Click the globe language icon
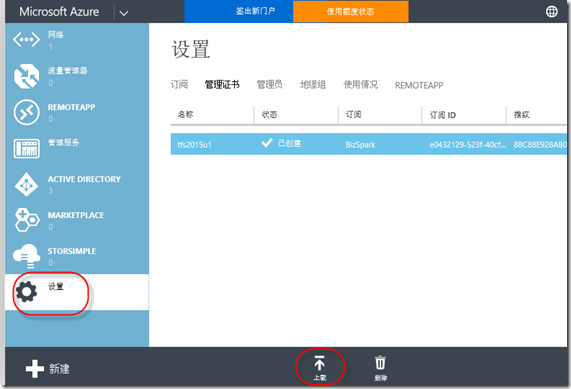Image resolution: width=571 pixels, height=389 pixels. point(552,12)
